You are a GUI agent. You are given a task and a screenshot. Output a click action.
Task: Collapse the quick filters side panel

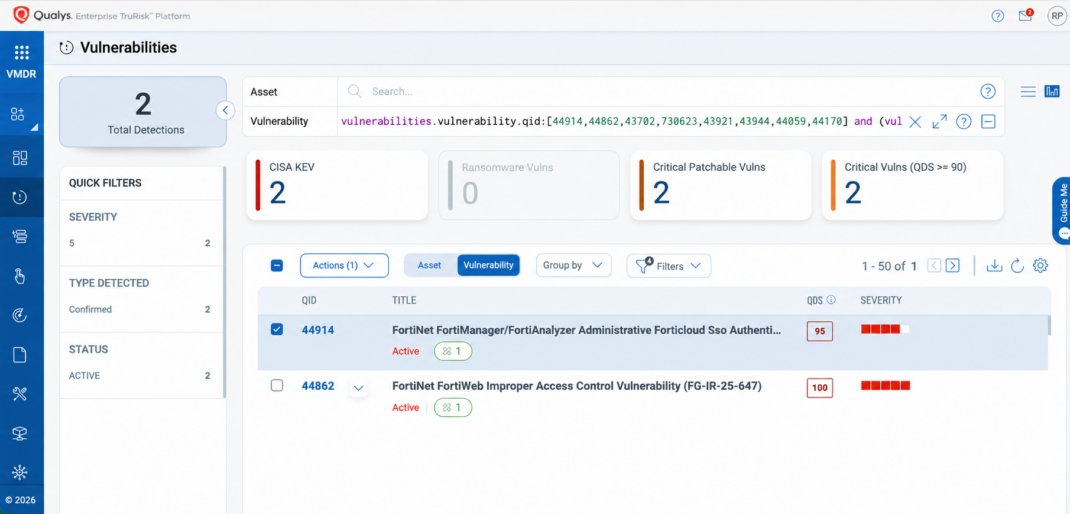click(226, 110)
